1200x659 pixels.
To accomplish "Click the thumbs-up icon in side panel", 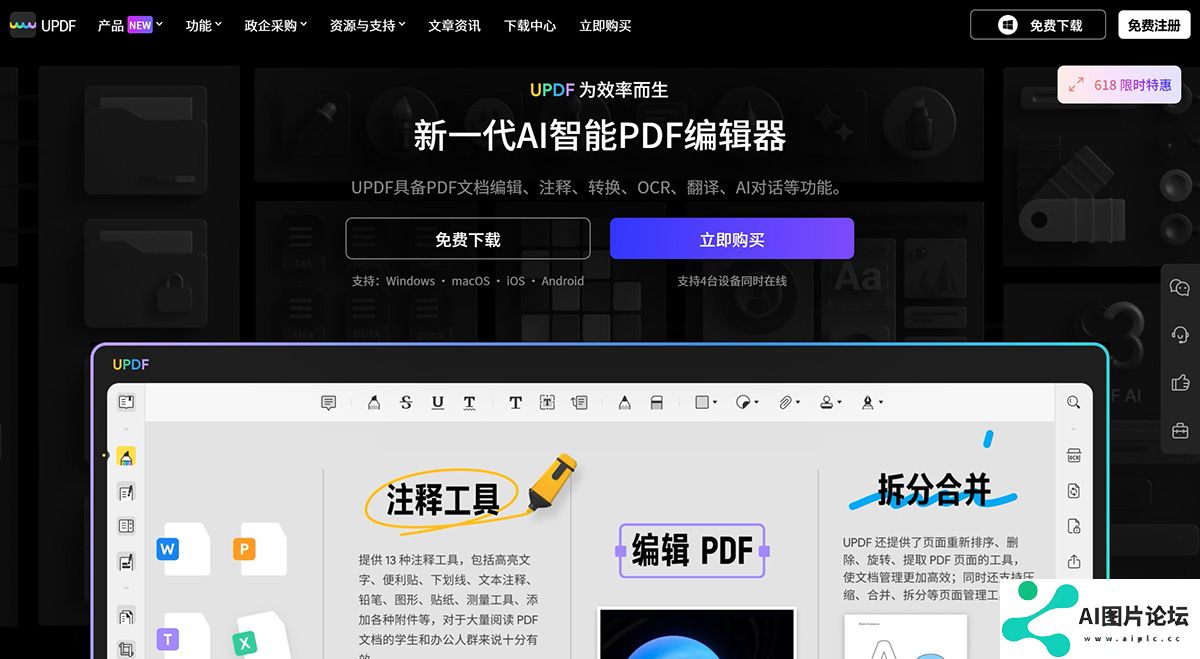I will (1180, 382).
